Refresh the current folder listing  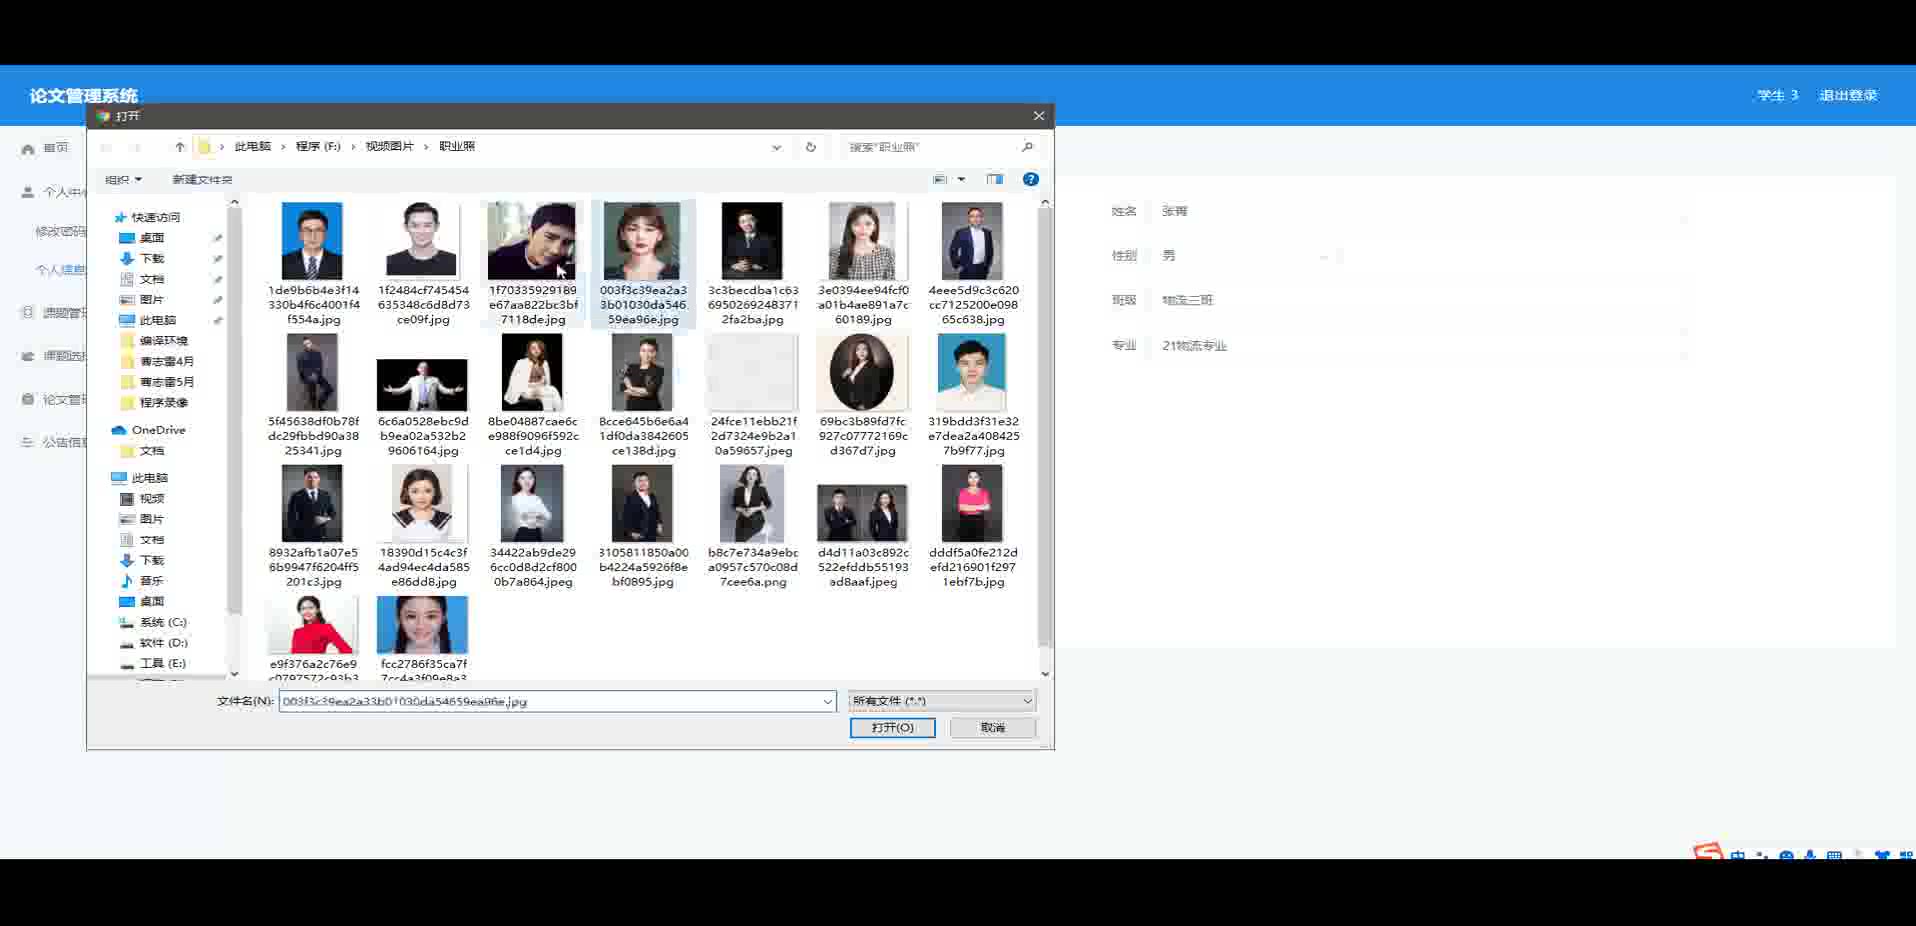pos(811,147)
